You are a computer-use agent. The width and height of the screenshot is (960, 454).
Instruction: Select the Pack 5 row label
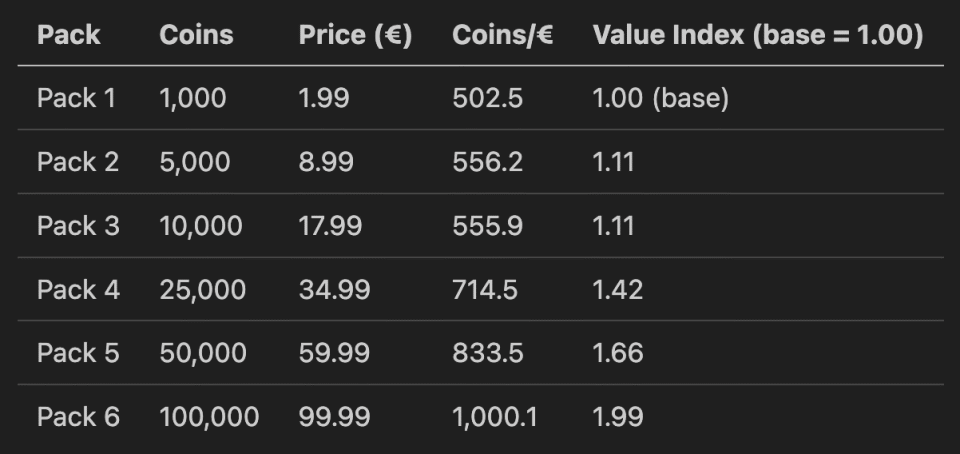pos(78,353)
